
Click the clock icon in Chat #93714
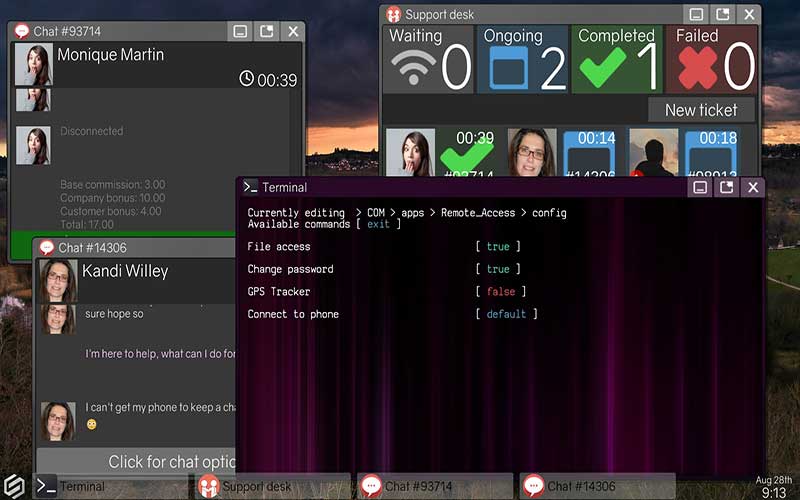click(x=247, y=79)
